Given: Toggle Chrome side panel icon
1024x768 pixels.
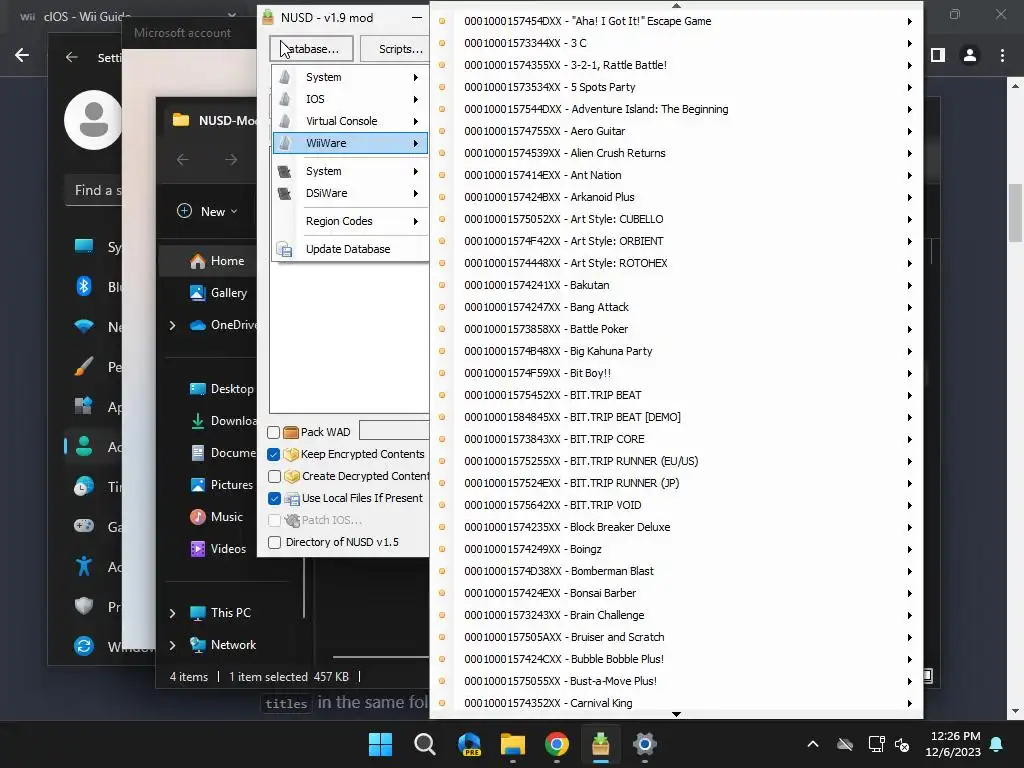Looking at the screenshot, I should (938, 56).
